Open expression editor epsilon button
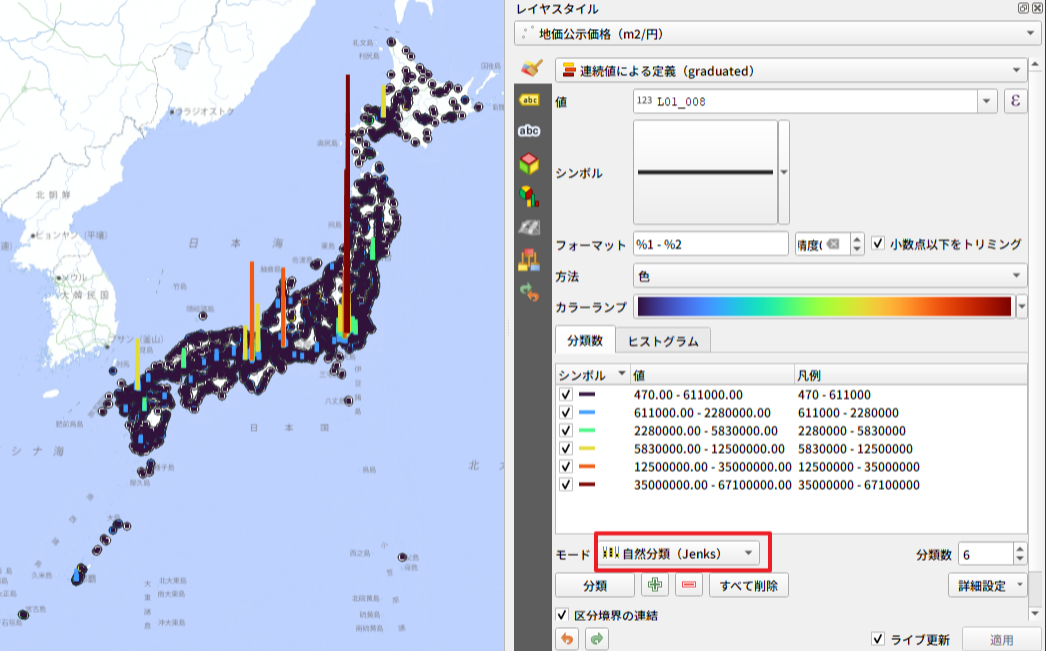This screenshot has width=1046, height=651. [1016, 101]
